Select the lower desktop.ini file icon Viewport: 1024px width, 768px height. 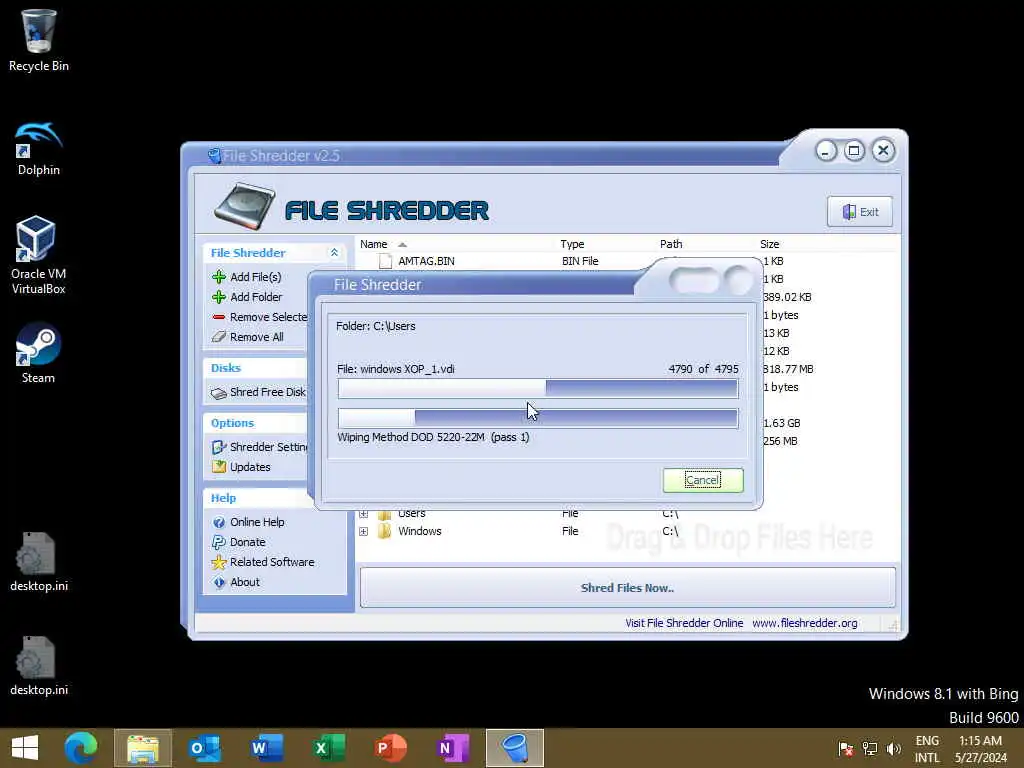tap(39, 666)
